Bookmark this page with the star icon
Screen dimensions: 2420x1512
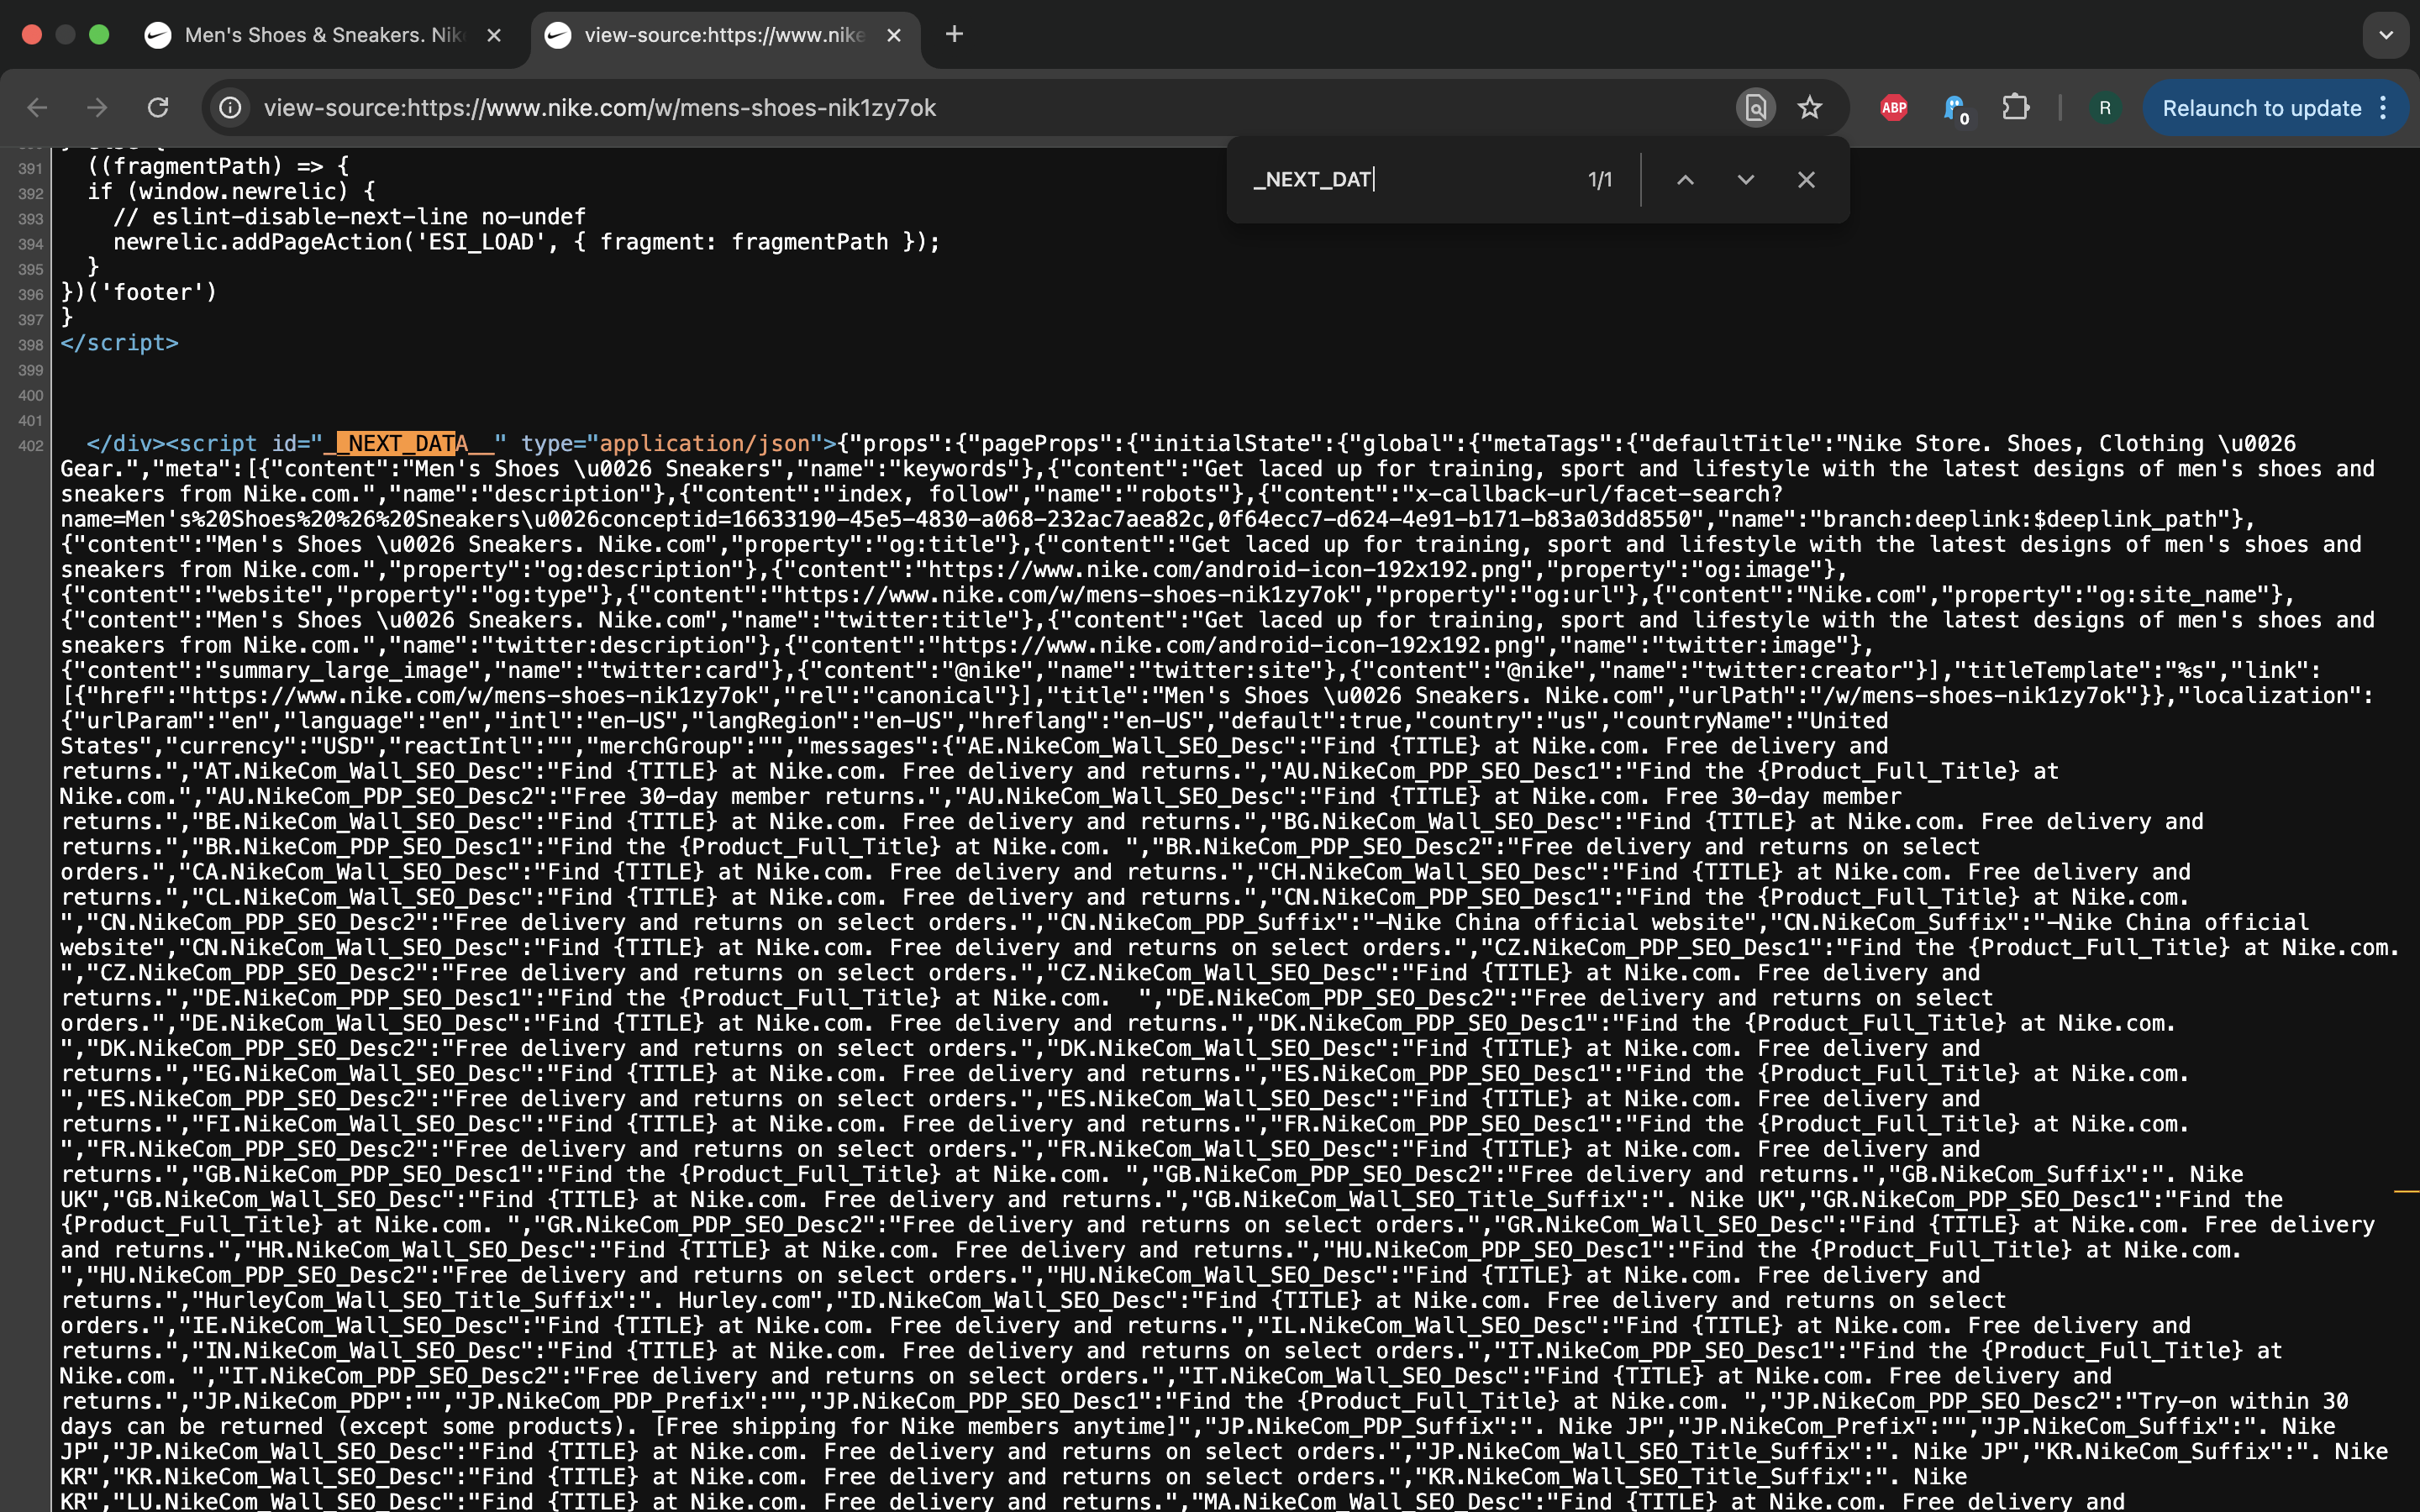pyautogui.click(x=1809, y=108)
